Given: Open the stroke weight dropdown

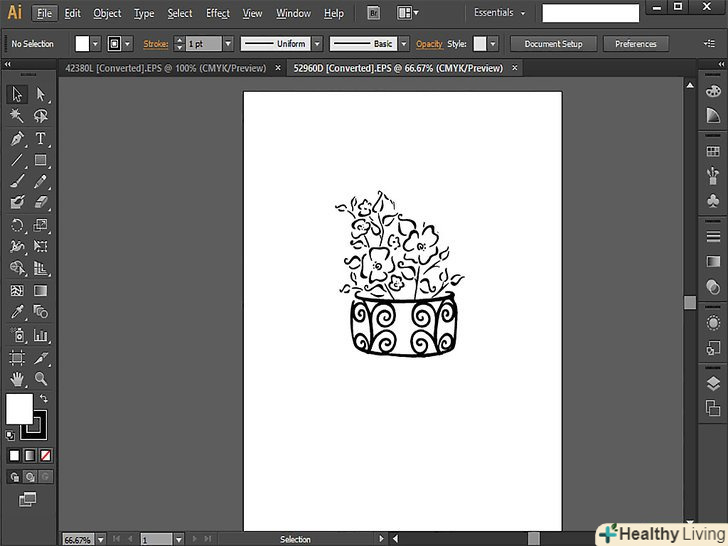Looking at the screenshot, I should click(228, 44).
